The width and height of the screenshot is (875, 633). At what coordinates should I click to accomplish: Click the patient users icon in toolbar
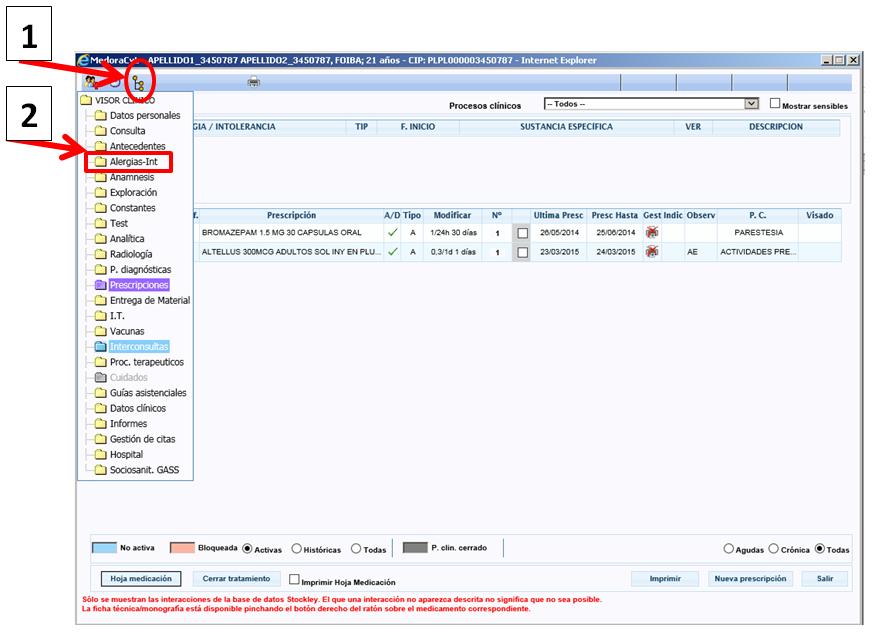pyautogui.click(x=91, y=82)
